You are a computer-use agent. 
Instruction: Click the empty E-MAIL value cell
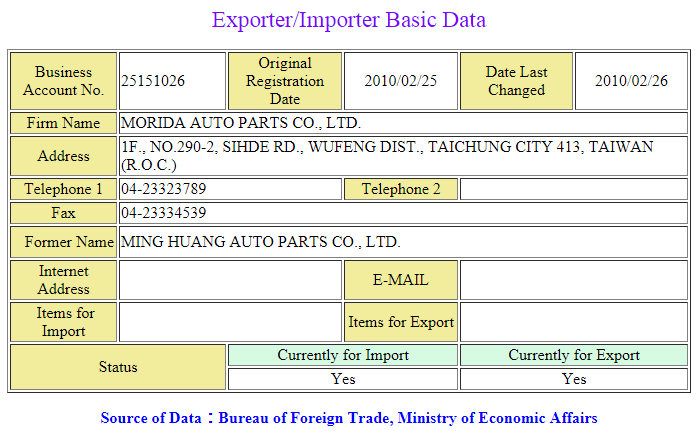(x=574, y=280)
